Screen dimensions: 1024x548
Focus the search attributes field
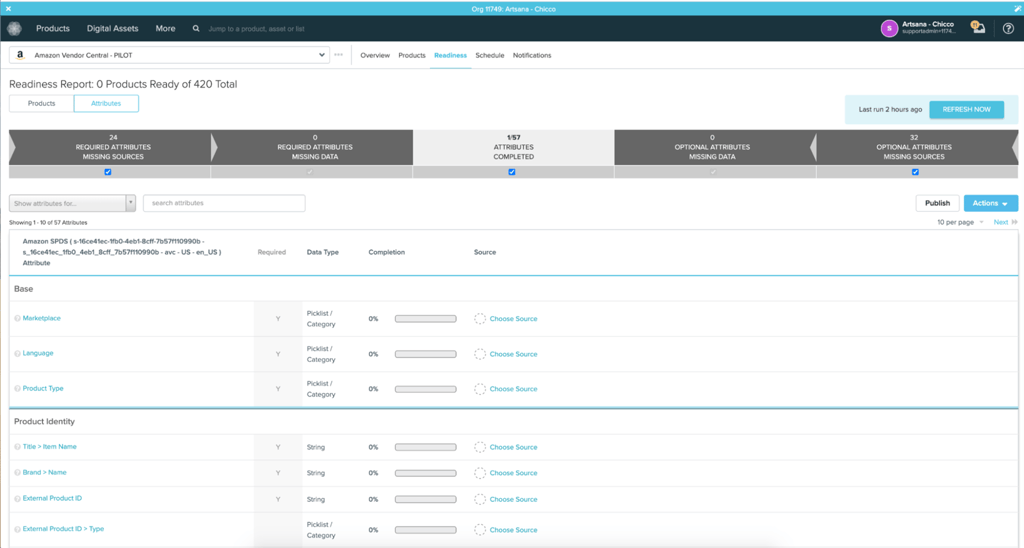tap(224, 203)
